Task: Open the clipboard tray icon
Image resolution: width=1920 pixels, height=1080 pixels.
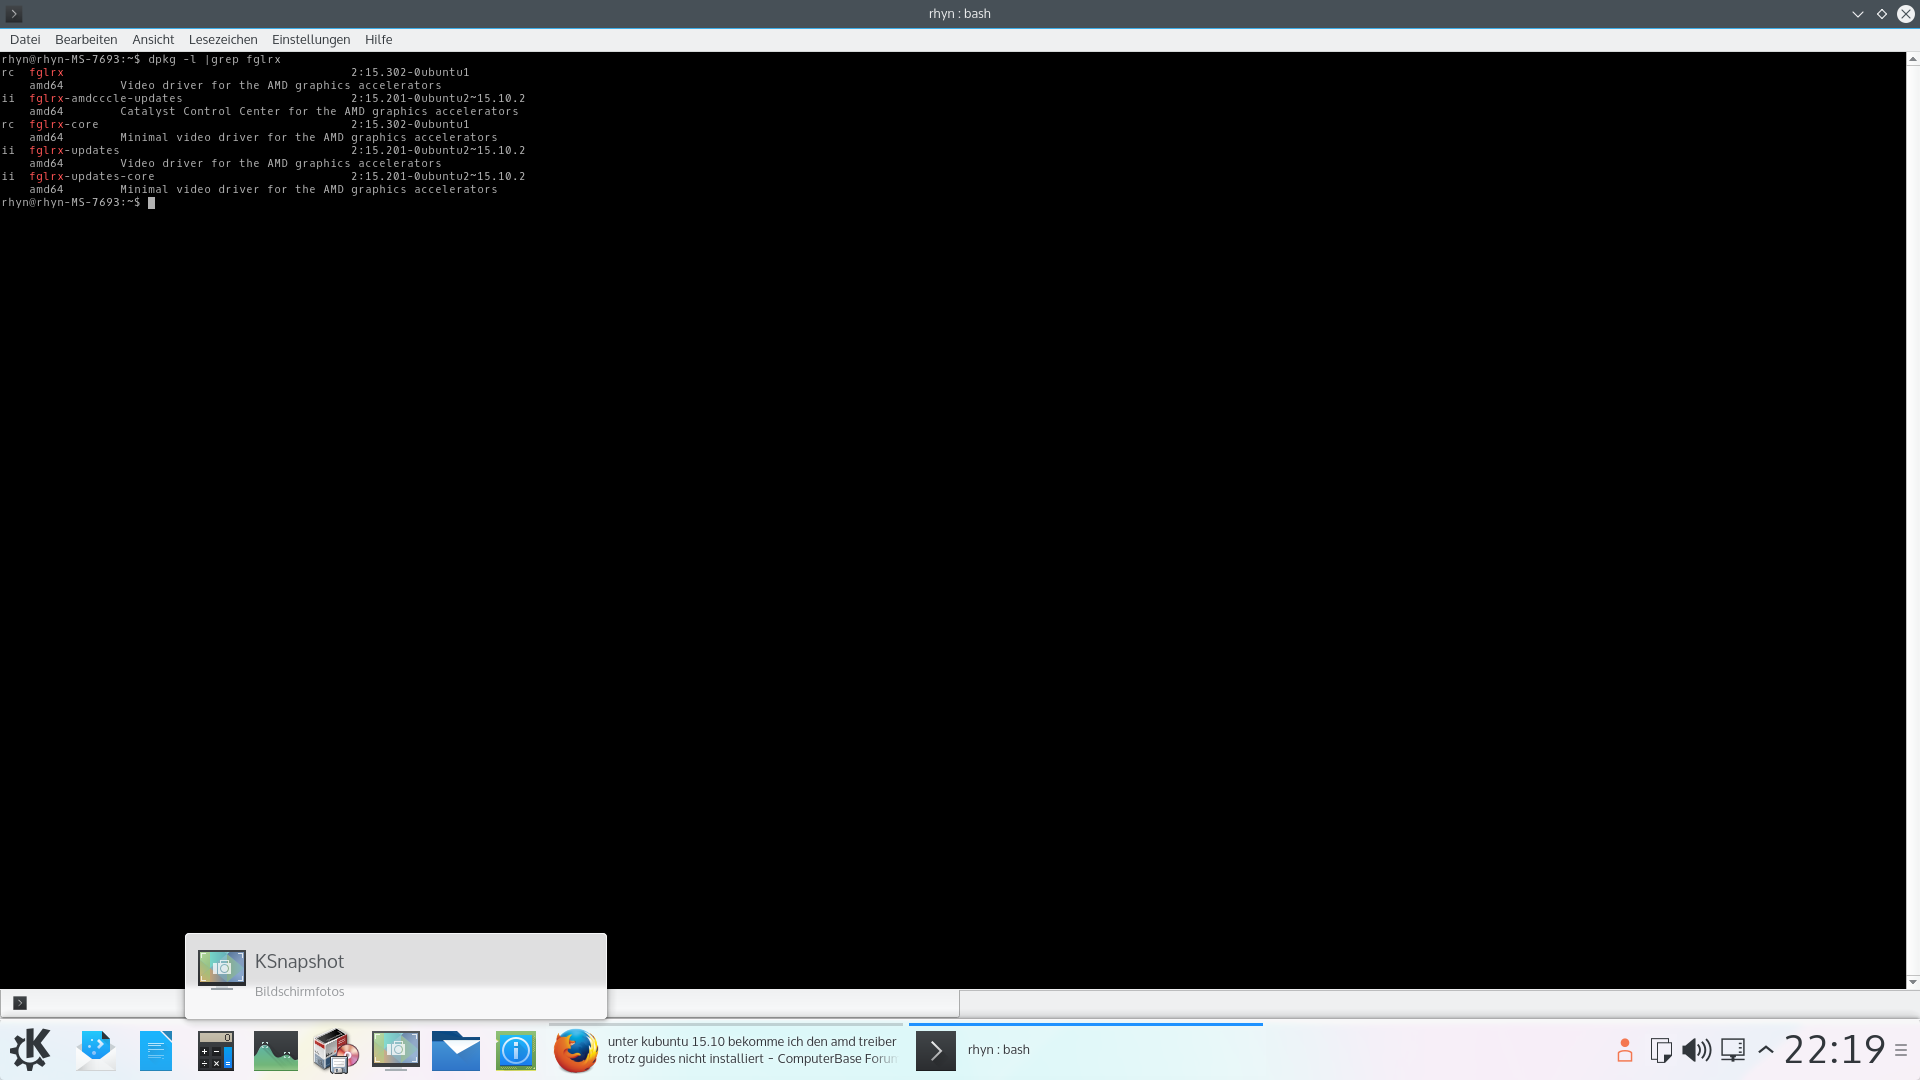Action: tap(1660, 1050)
